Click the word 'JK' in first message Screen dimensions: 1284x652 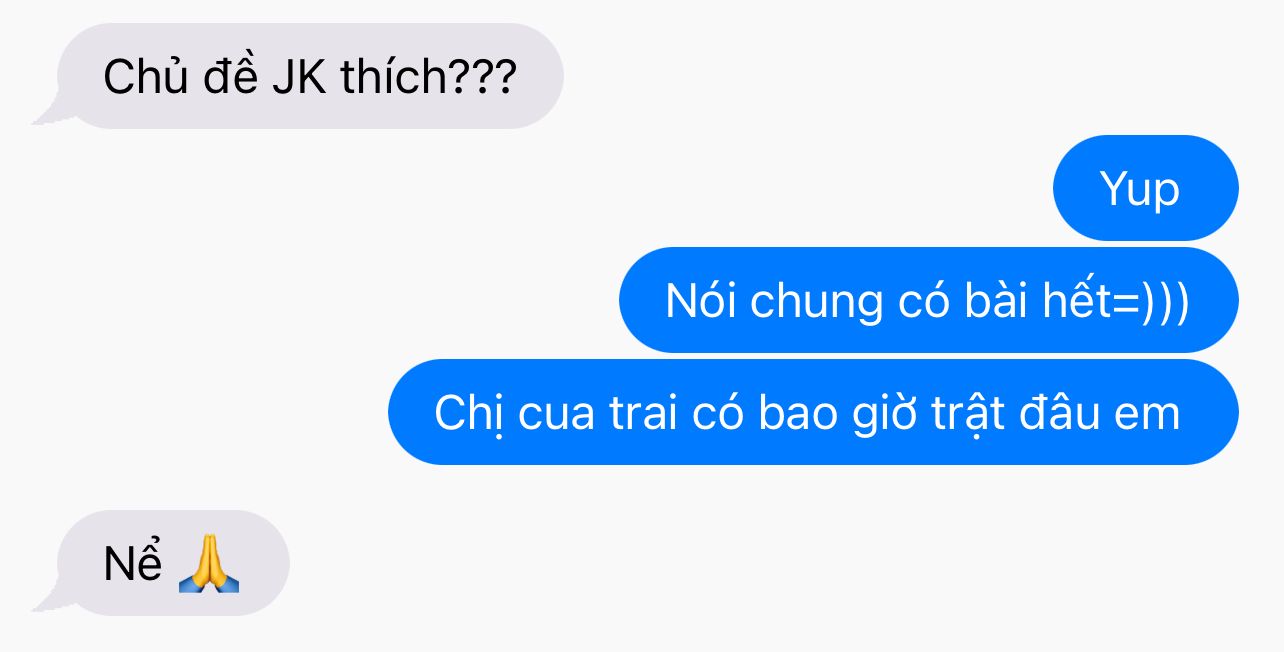[299, 77]
